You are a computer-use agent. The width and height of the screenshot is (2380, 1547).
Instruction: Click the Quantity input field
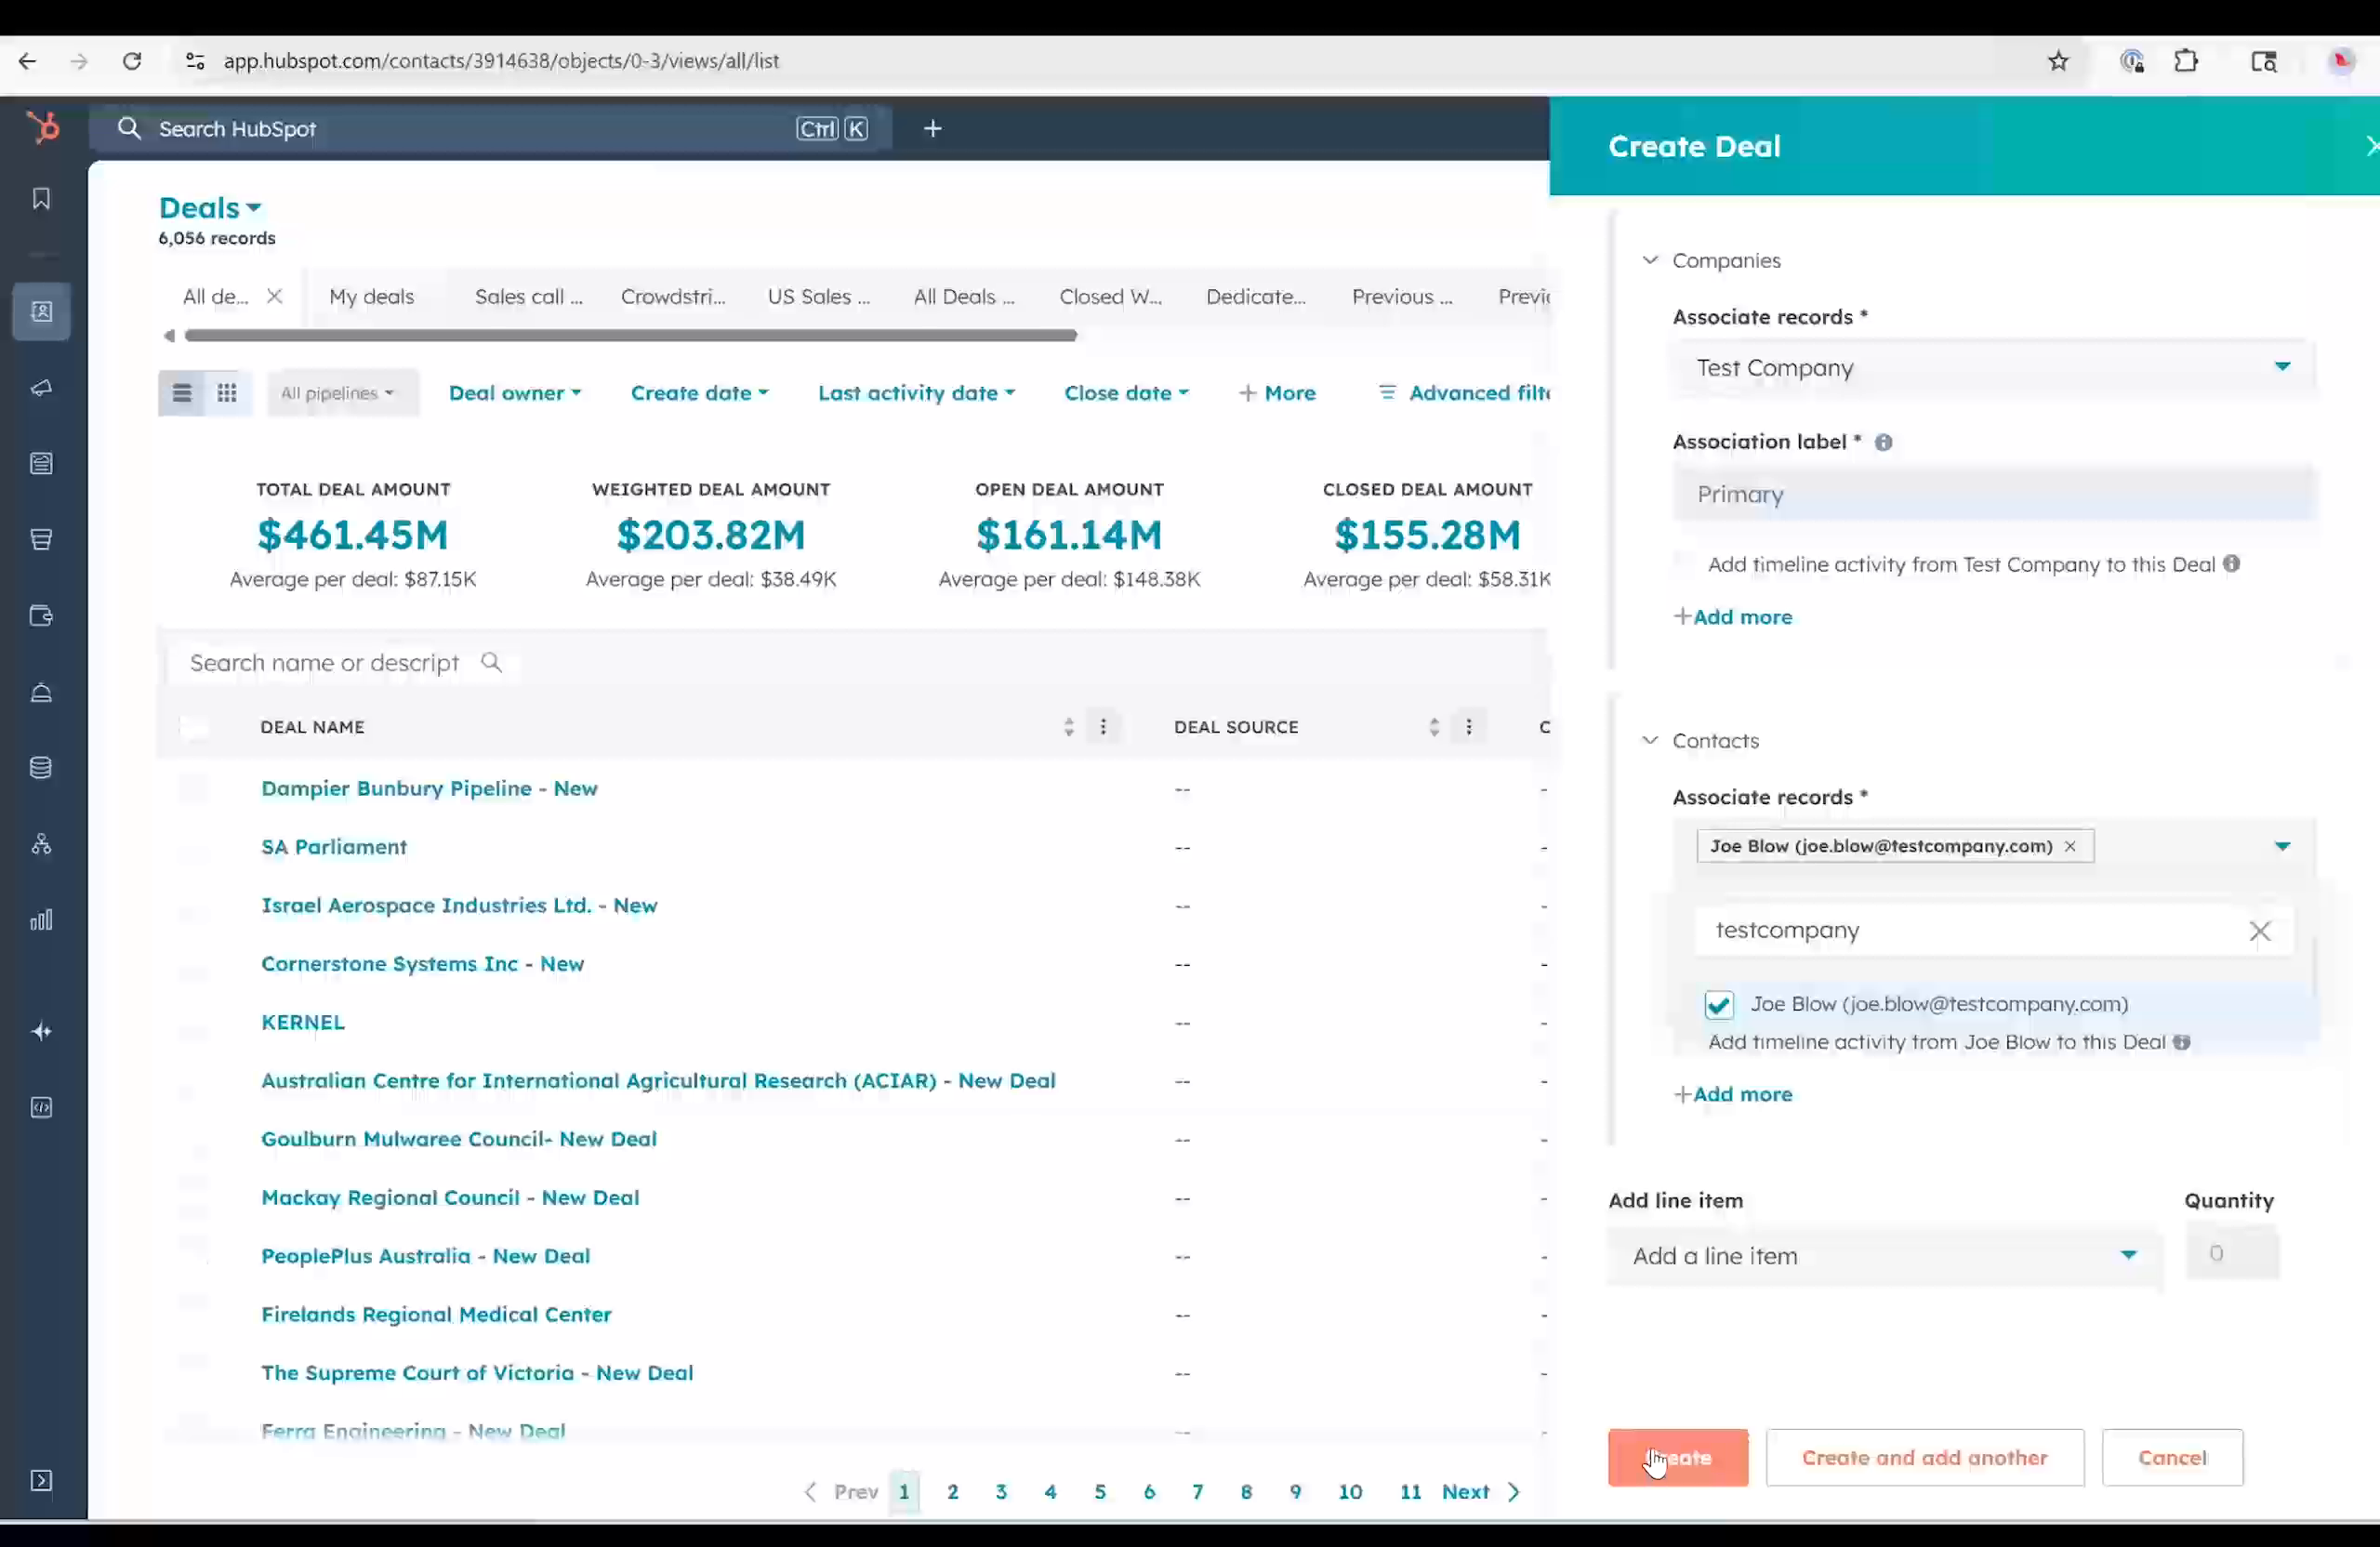(x=2232, y=1254)
